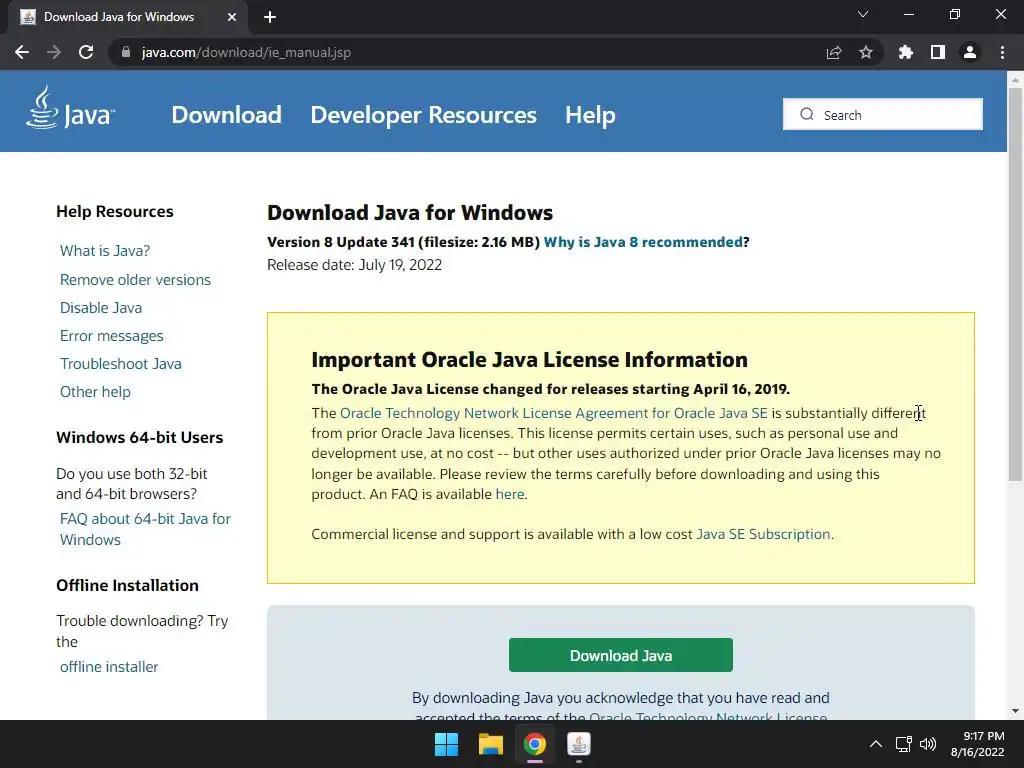Image resolution: width=1024 pixels, height=768 pixels.
Task: Open 'Other help' link
Action: click(95, 392)
